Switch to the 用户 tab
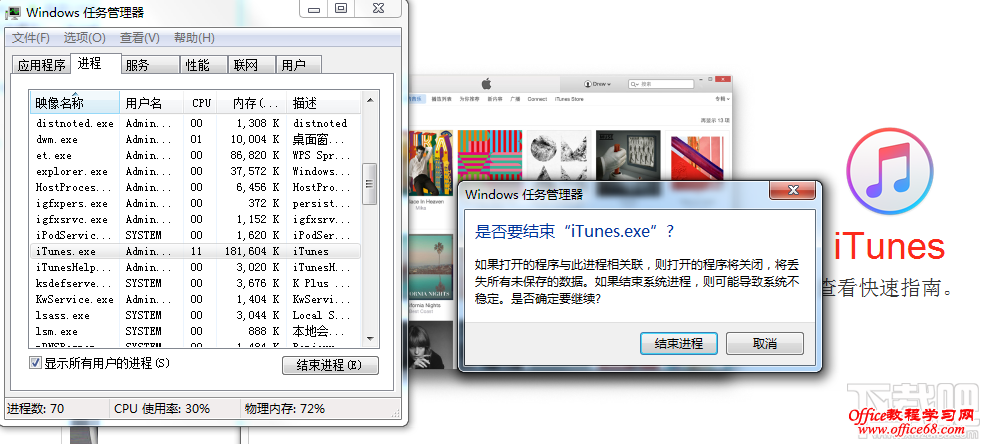 (x=299, y=65)
